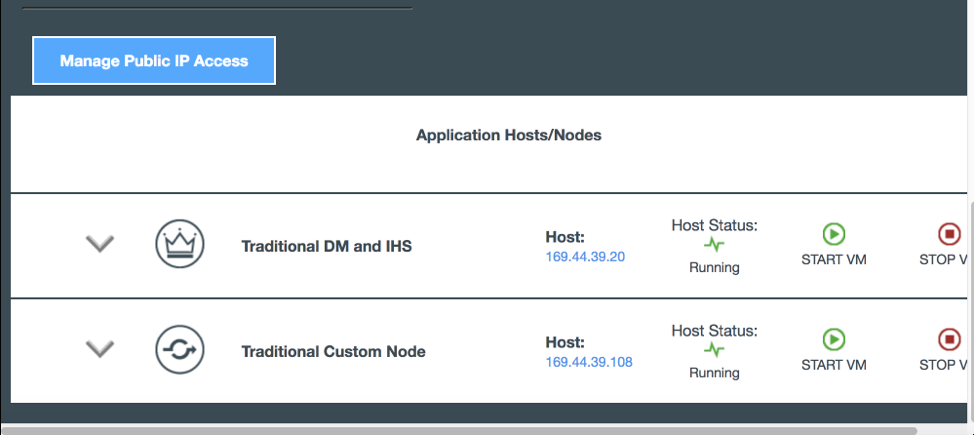Click Running status text for Custom Node

[714, 373]
